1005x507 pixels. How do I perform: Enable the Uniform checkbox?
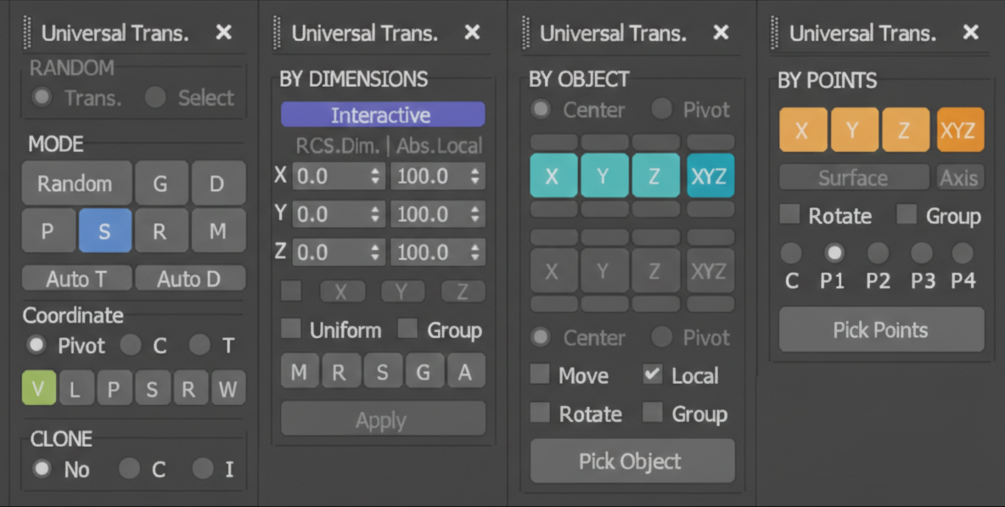[291, 329]
